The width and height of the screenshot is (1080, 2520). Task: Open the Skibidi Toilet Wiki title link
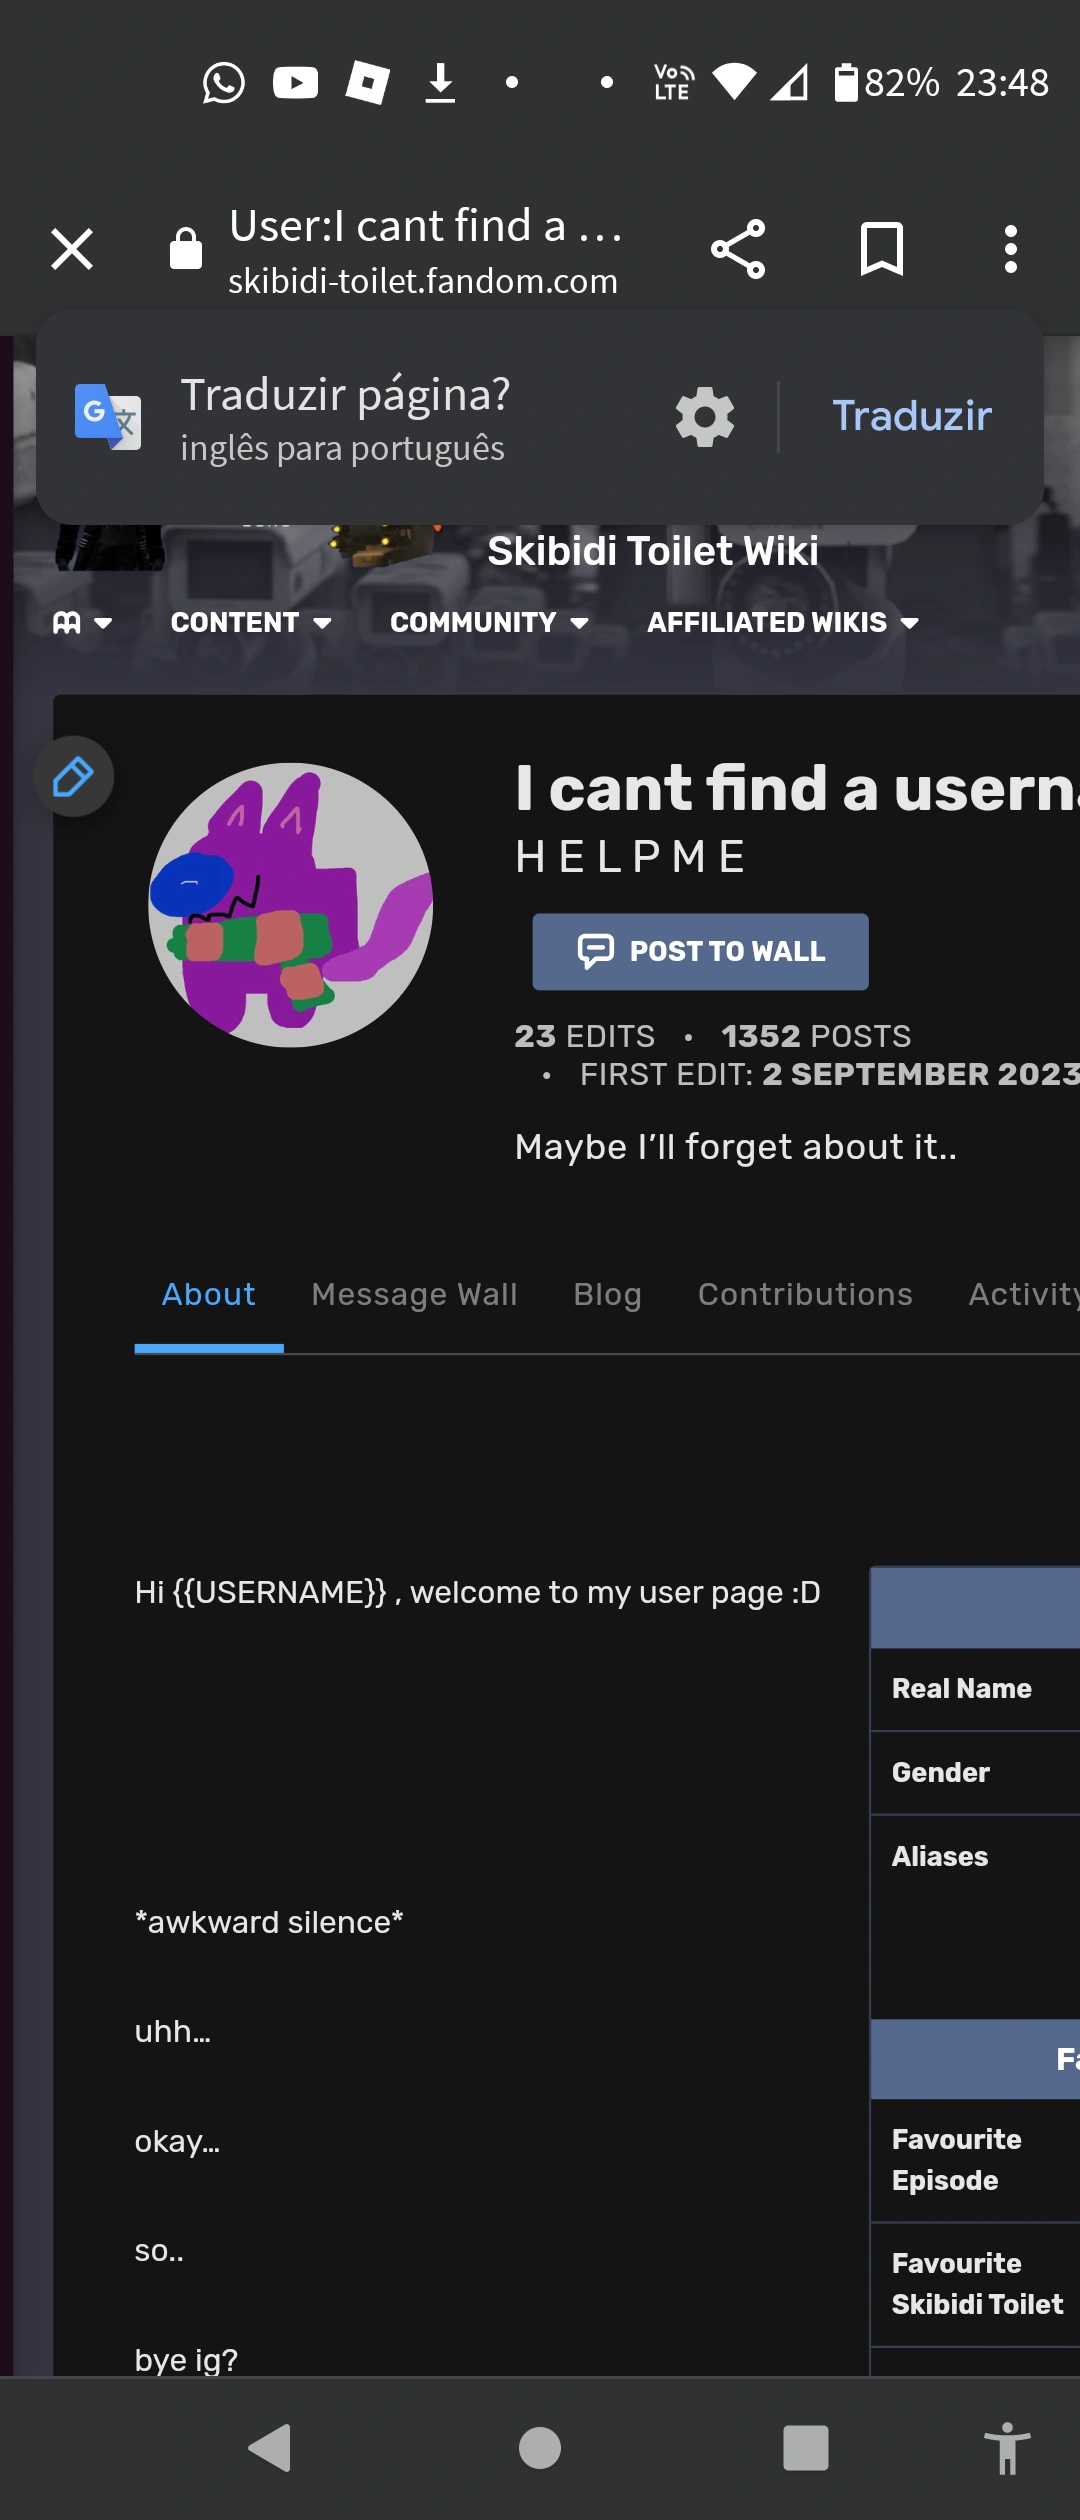pos(652,551)
